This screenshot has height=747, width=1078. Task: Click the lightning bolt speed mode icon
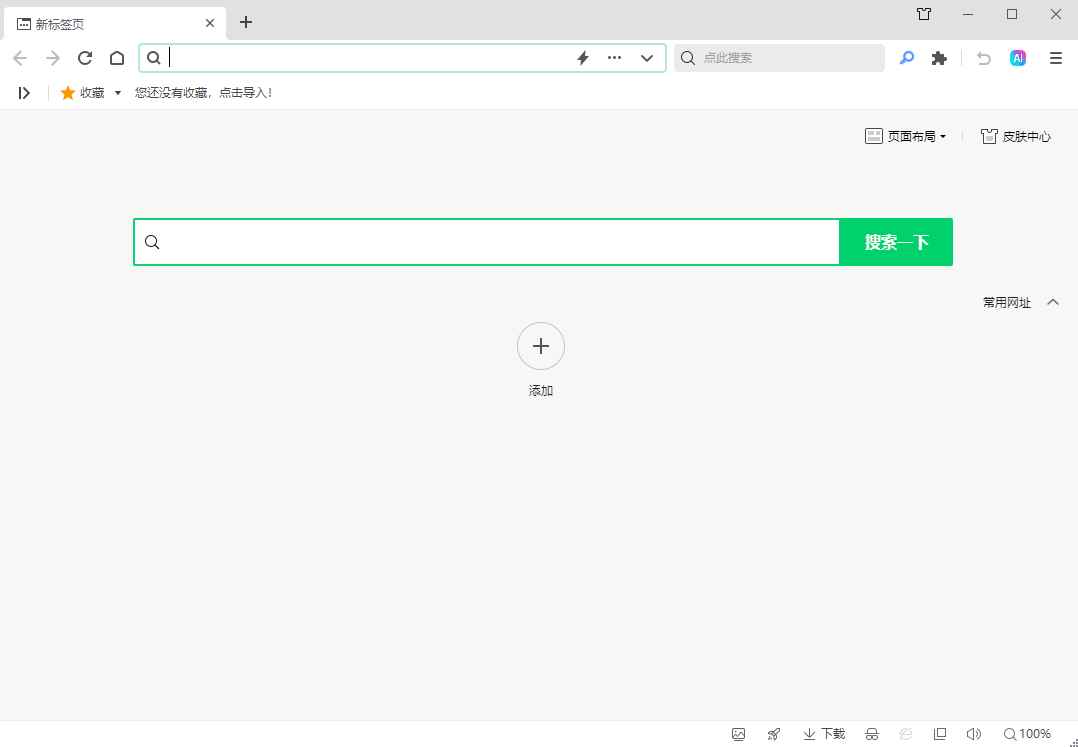click(x=583, y=58)
